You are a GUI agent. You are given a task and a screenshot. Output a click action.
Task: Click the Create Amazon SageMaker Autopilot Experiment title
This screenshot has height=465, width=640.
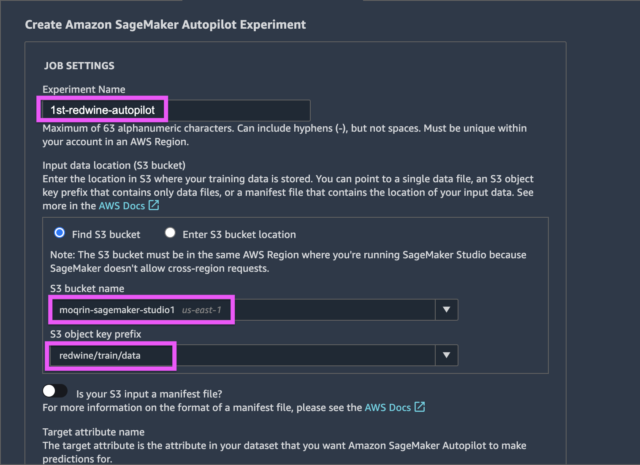(x=165, y=24)
